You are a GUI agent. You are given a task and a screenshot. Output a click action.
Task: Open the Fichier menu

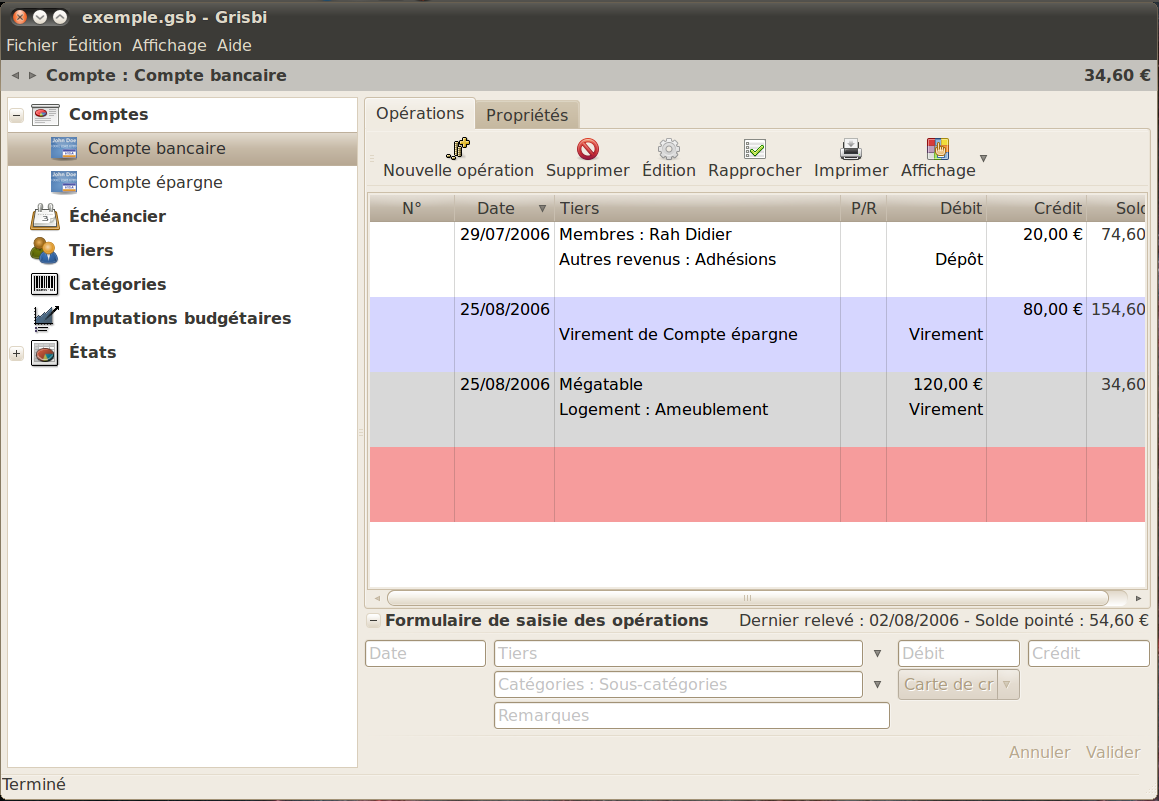tap(32, 45)
